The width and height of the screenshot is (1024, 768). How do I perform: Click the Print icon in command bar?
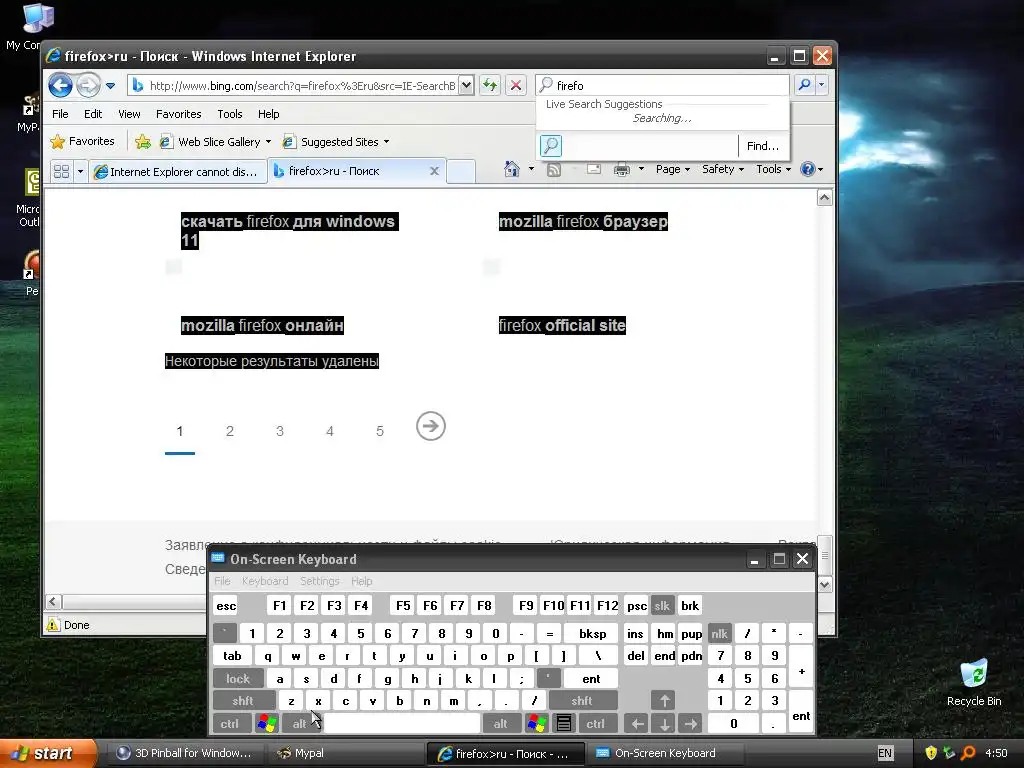[622, 170]
